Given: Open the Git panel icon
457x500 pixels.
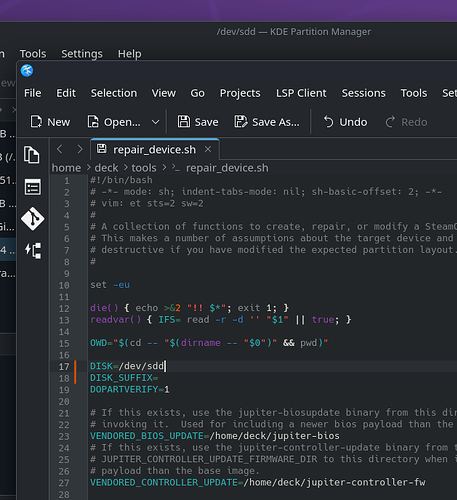Looking at the screenshot, I should [32, 219].
